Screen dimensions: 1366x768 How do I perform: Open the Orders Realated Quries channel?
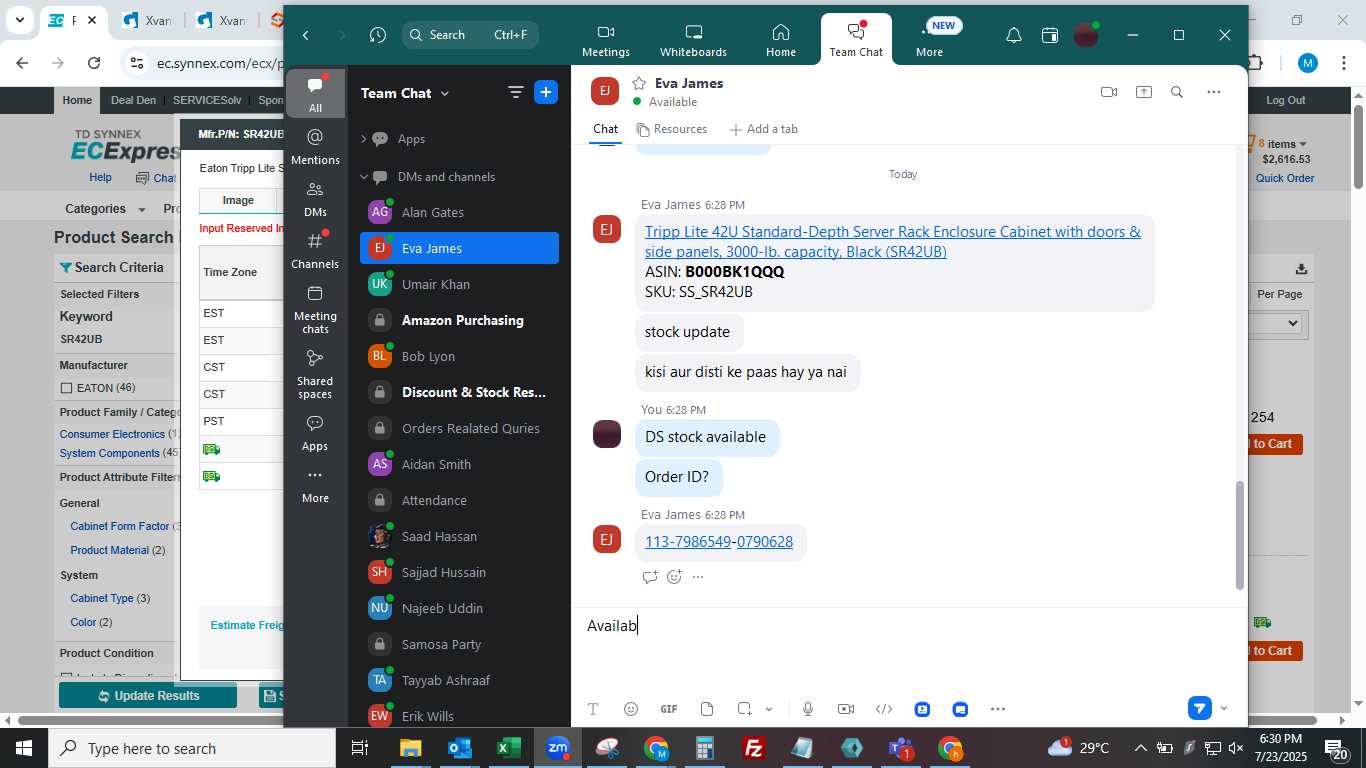tap(459, 428)
